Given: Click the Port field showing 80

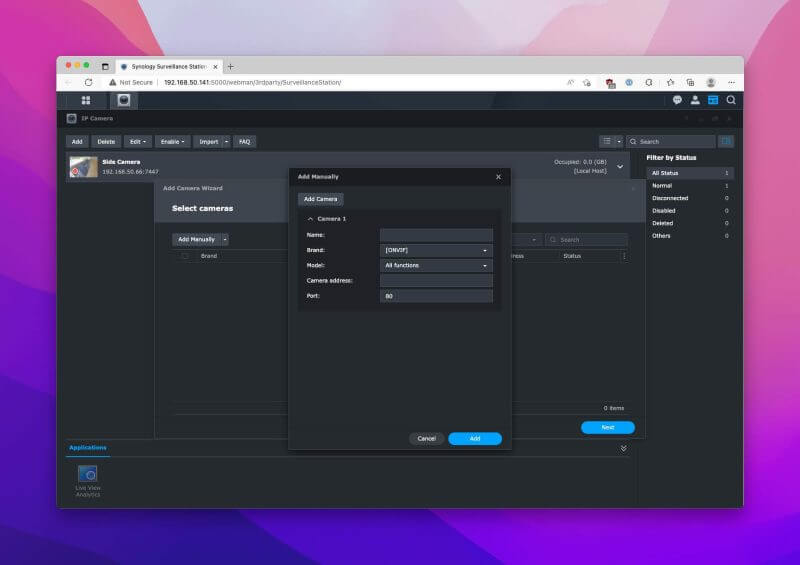Looking at the screenshot, I should click(436, 296).
